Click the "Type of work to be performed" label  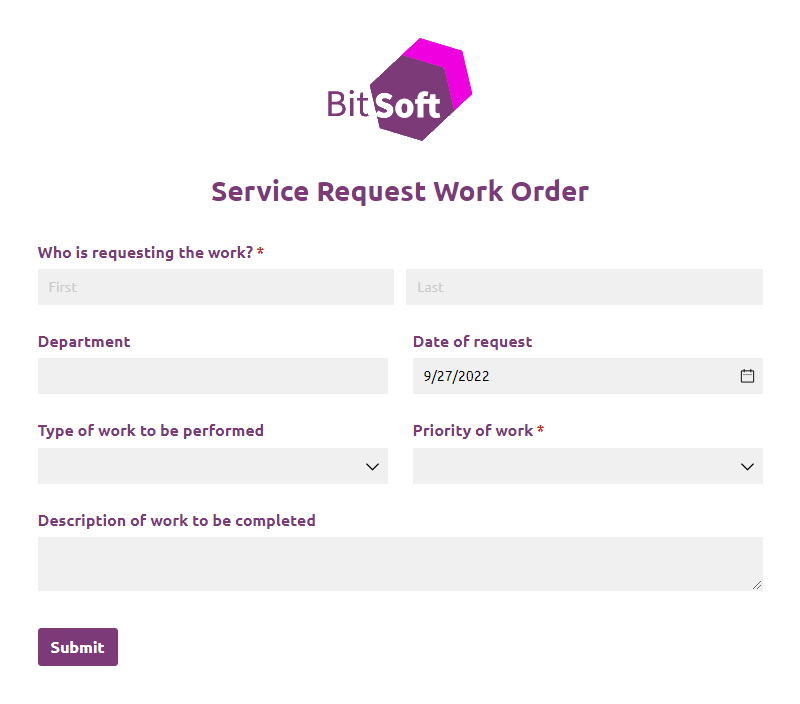point(151,431)
